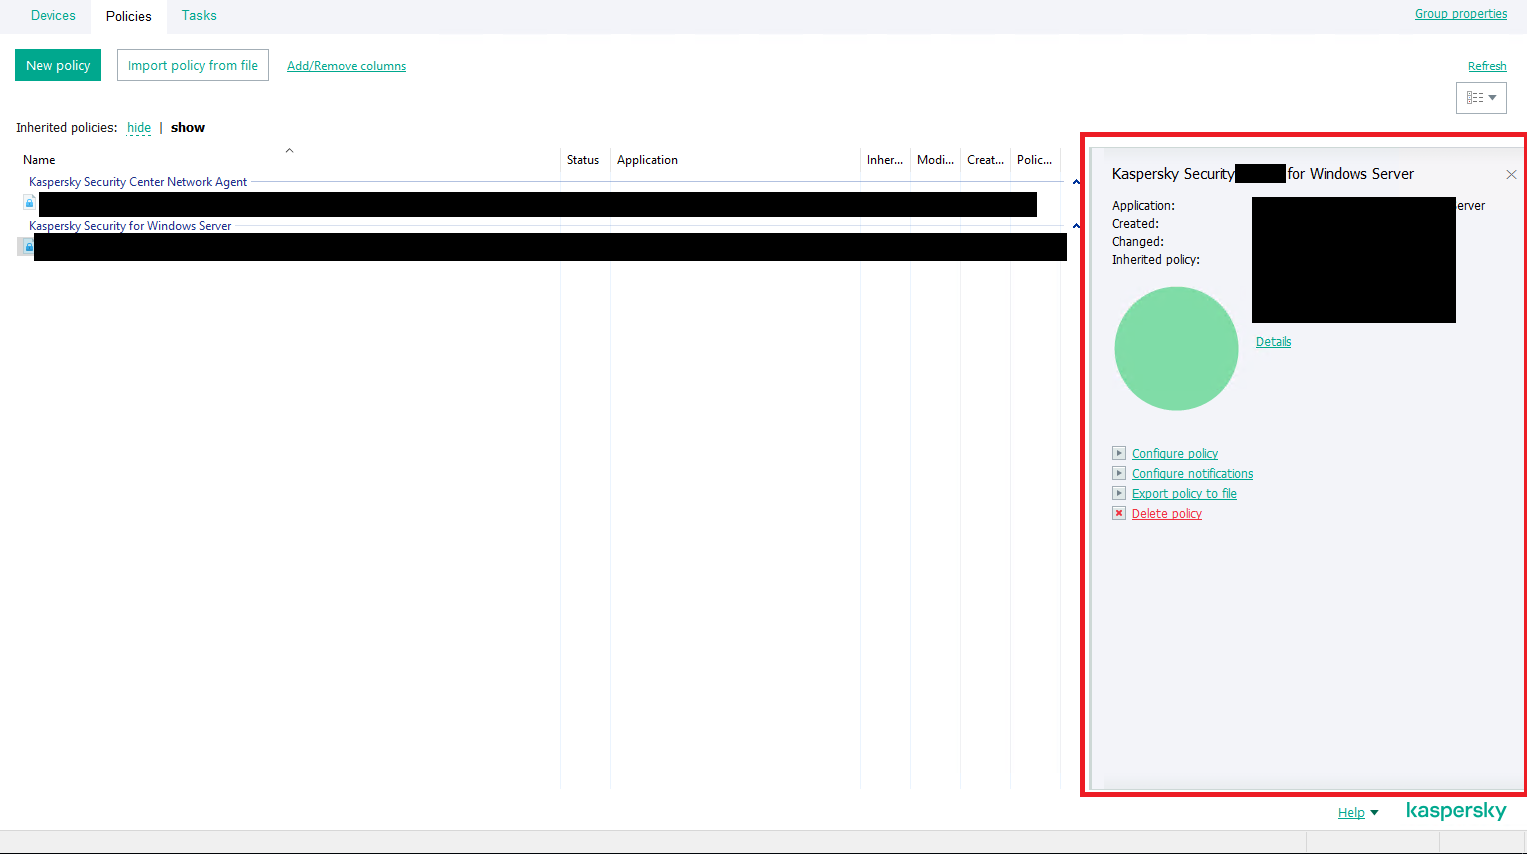Image resolution: width=1527 pixels, height=854 pixels.
Task: Collapse the Kaspersky Security for Windows Server group
Action: (x=1076, y=226)
